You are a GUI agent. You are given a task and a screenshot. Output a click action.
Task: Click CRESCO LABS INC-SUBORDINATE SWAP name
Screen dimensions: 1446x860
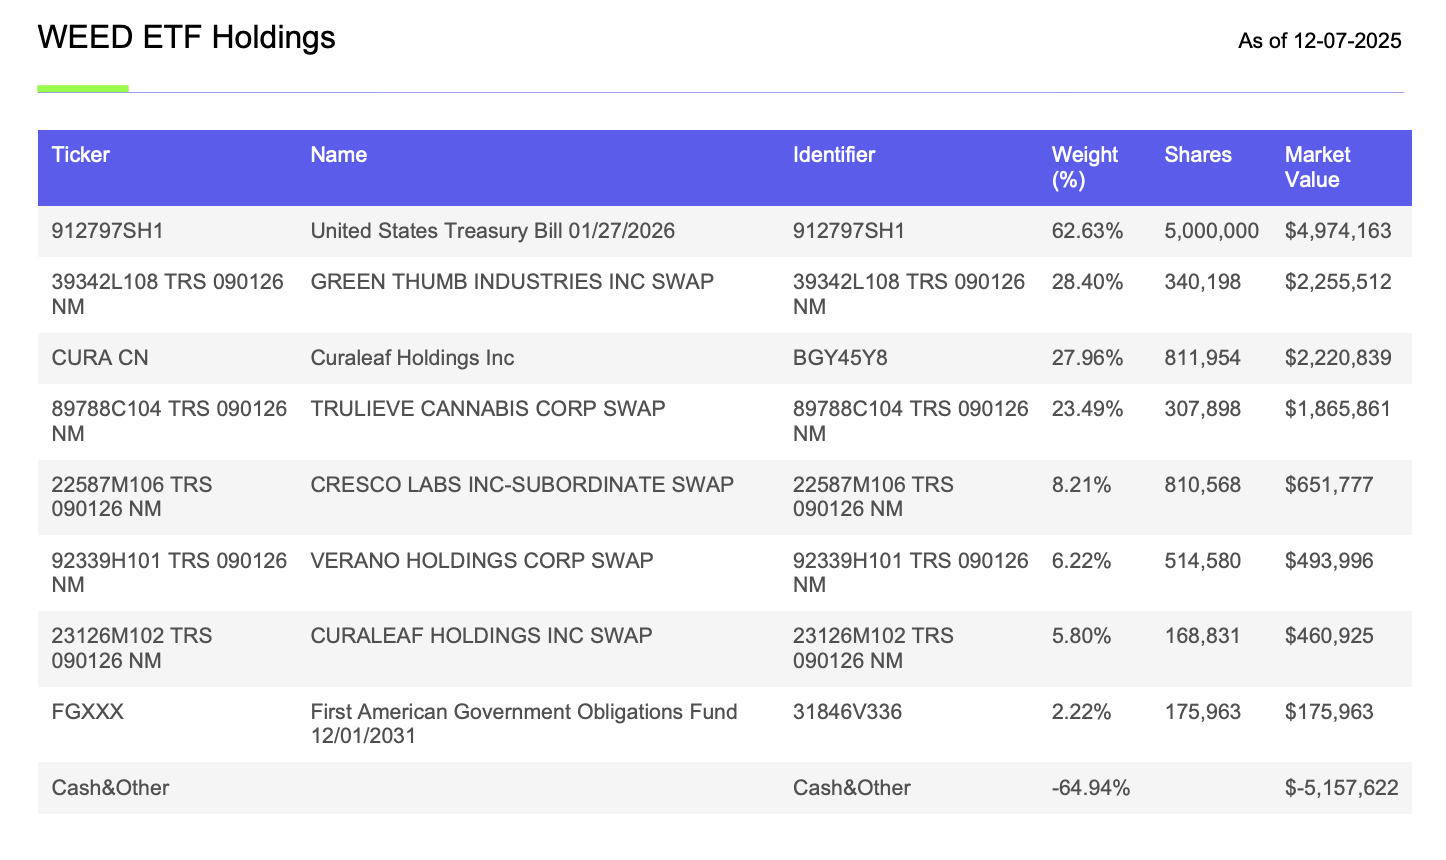[522, 485]
